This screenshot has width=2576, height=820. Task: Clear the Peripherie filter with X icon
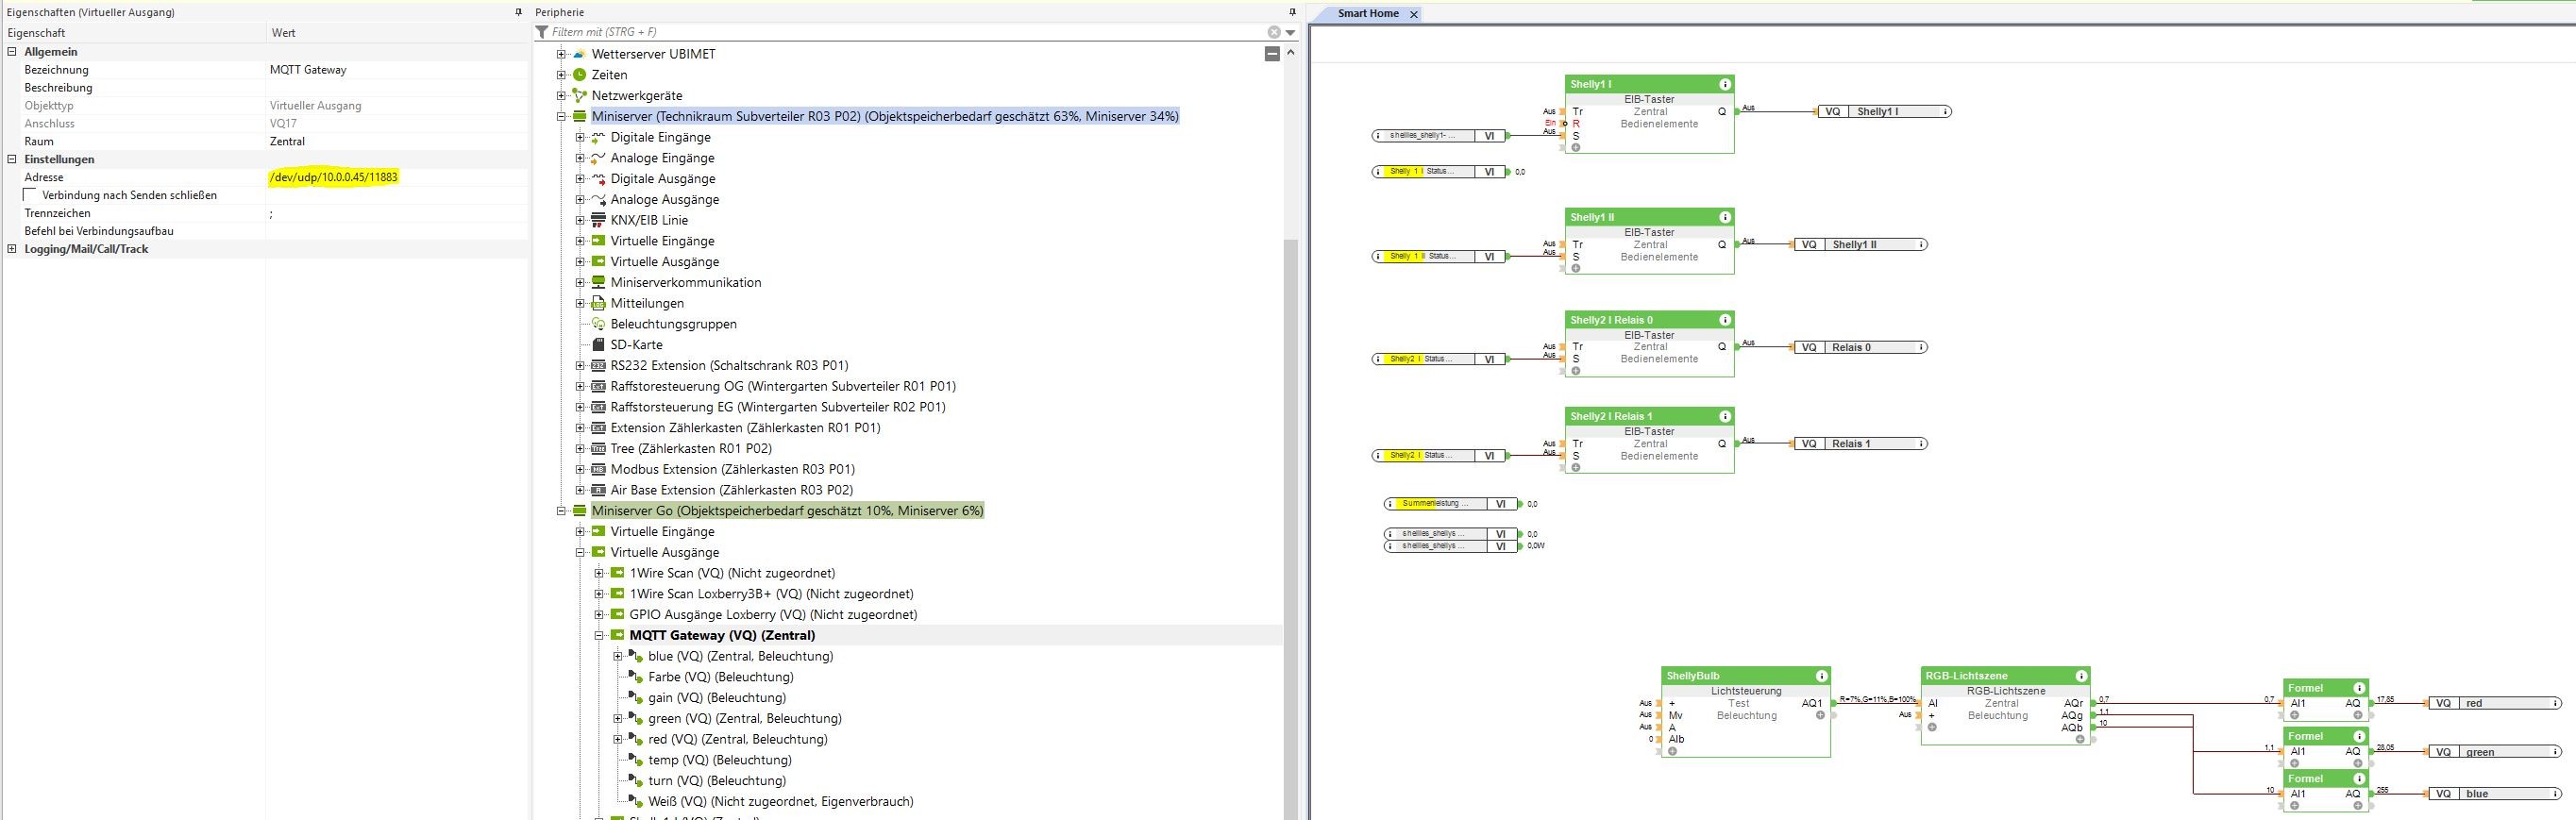point(1274,32)
